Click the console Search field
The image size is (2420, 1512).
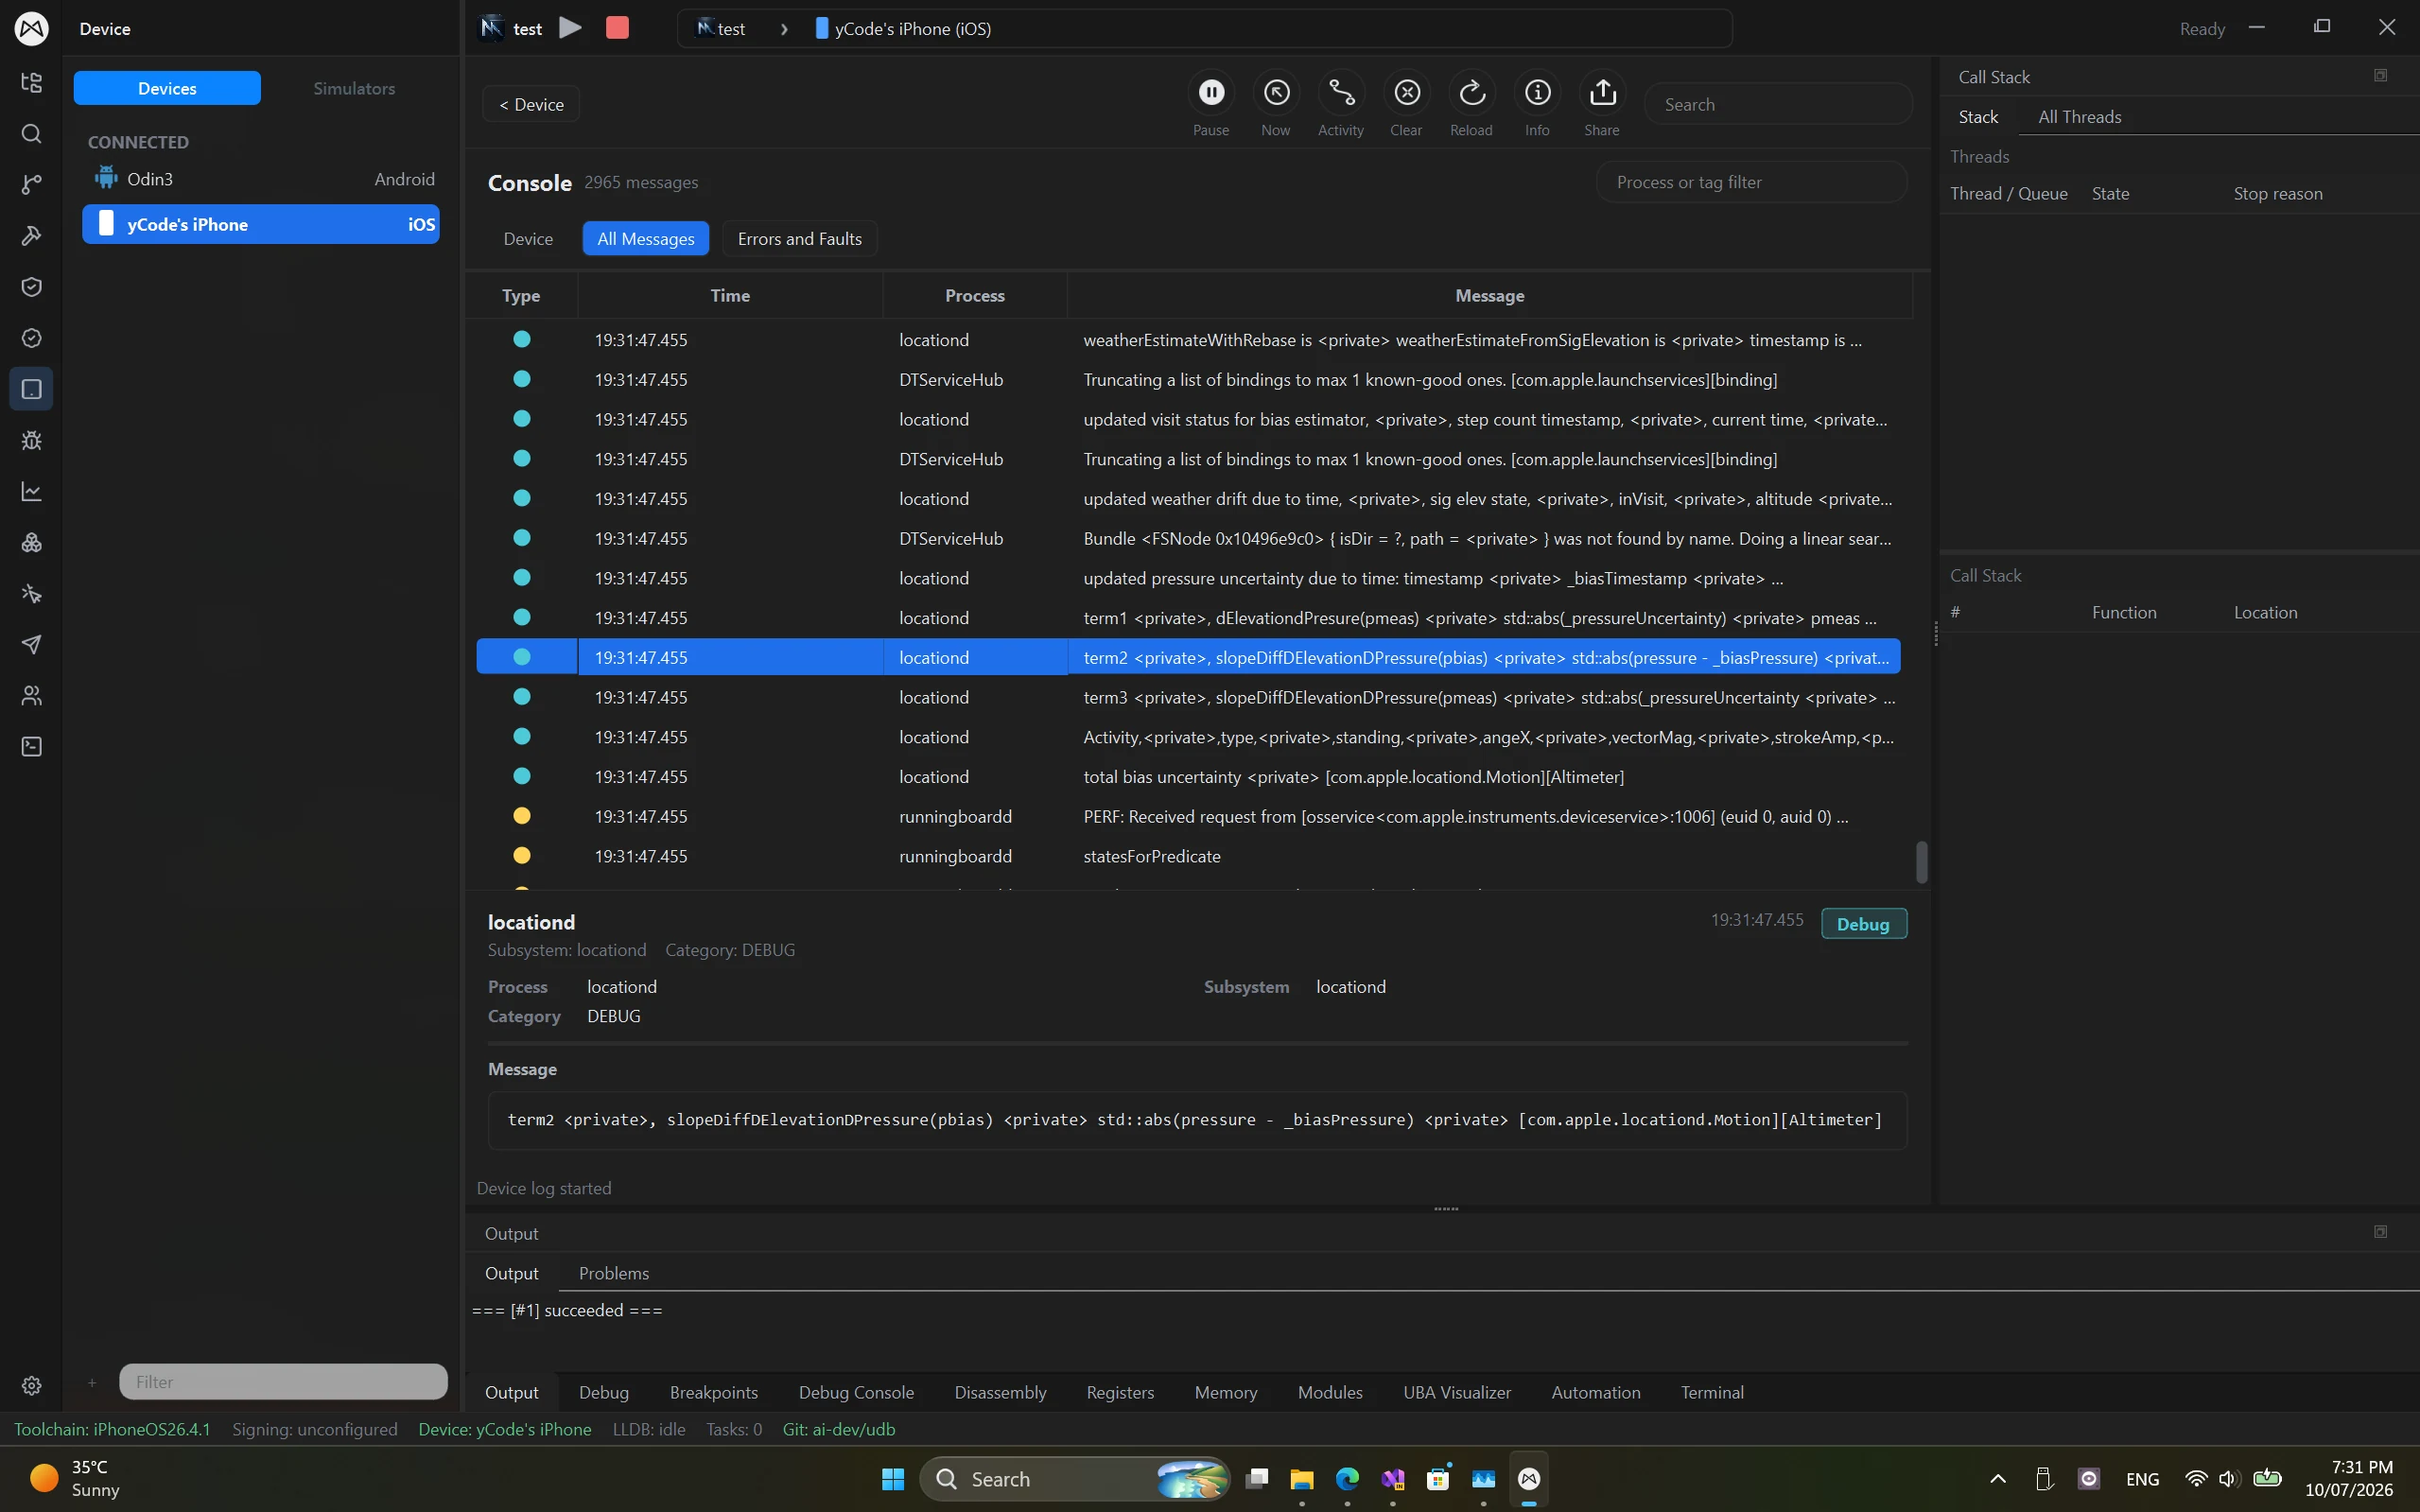1778,104
